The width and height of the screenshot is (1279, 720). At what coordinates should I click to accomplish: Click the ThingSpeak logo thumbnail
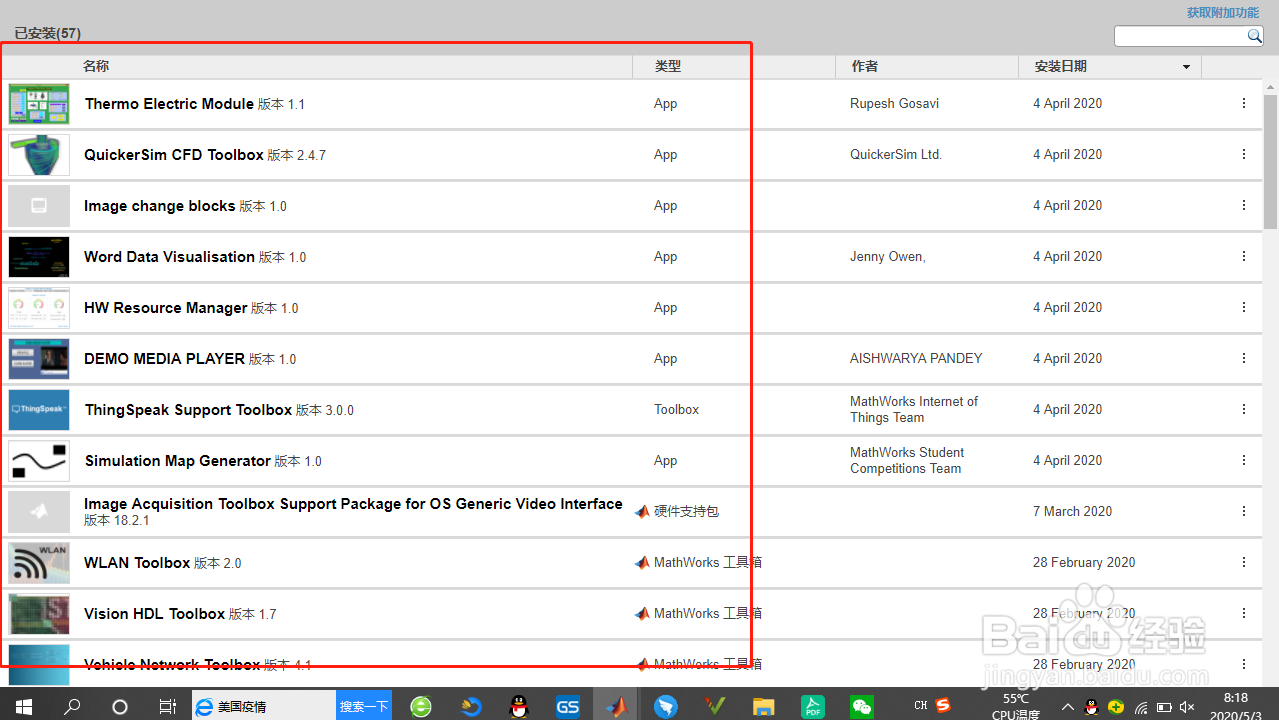pyautogui.click(x=39, y=410)
